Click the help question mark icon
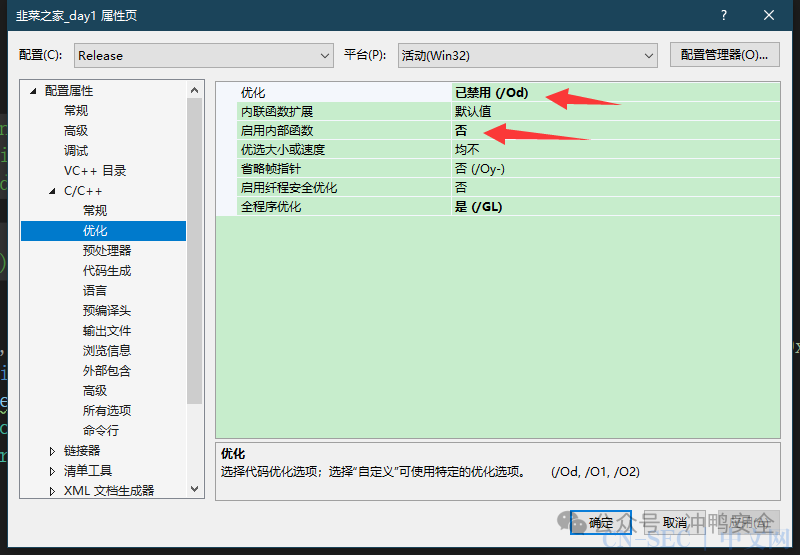The image size is (800, 555). pos(723,15)
